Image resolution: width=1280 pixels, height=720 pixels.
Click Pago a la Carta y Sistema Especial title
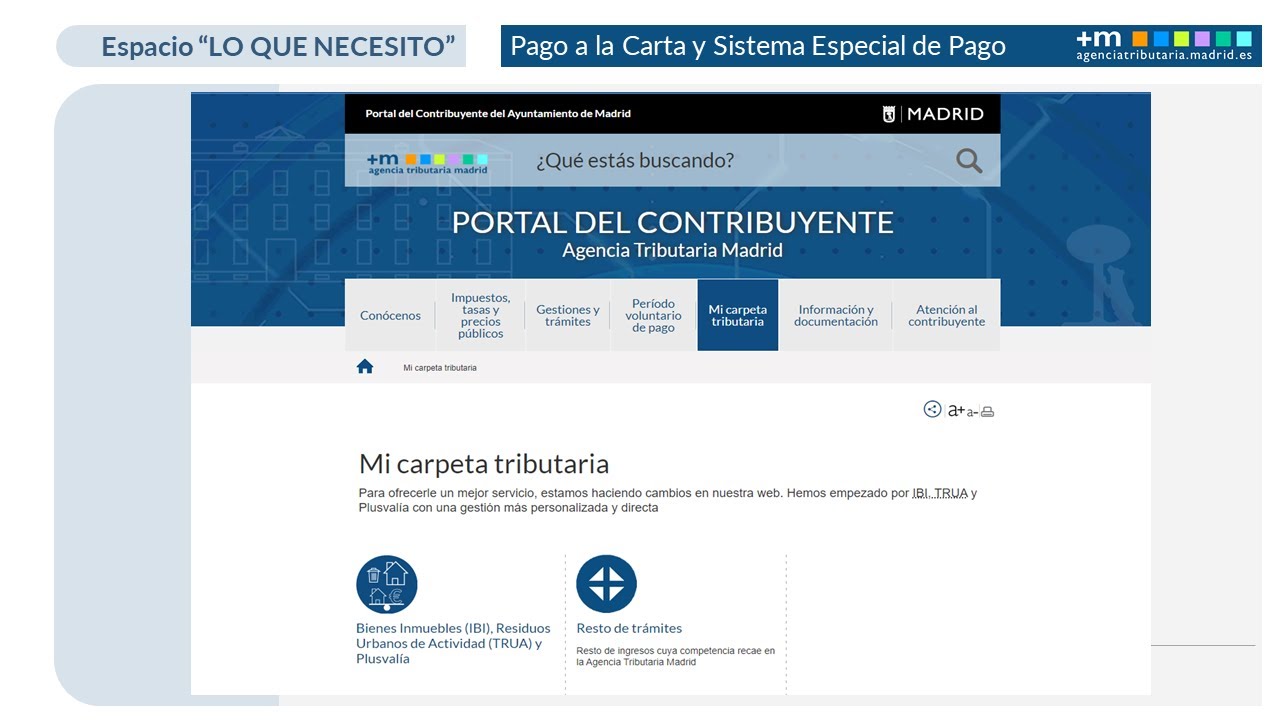tap(758, 46)
